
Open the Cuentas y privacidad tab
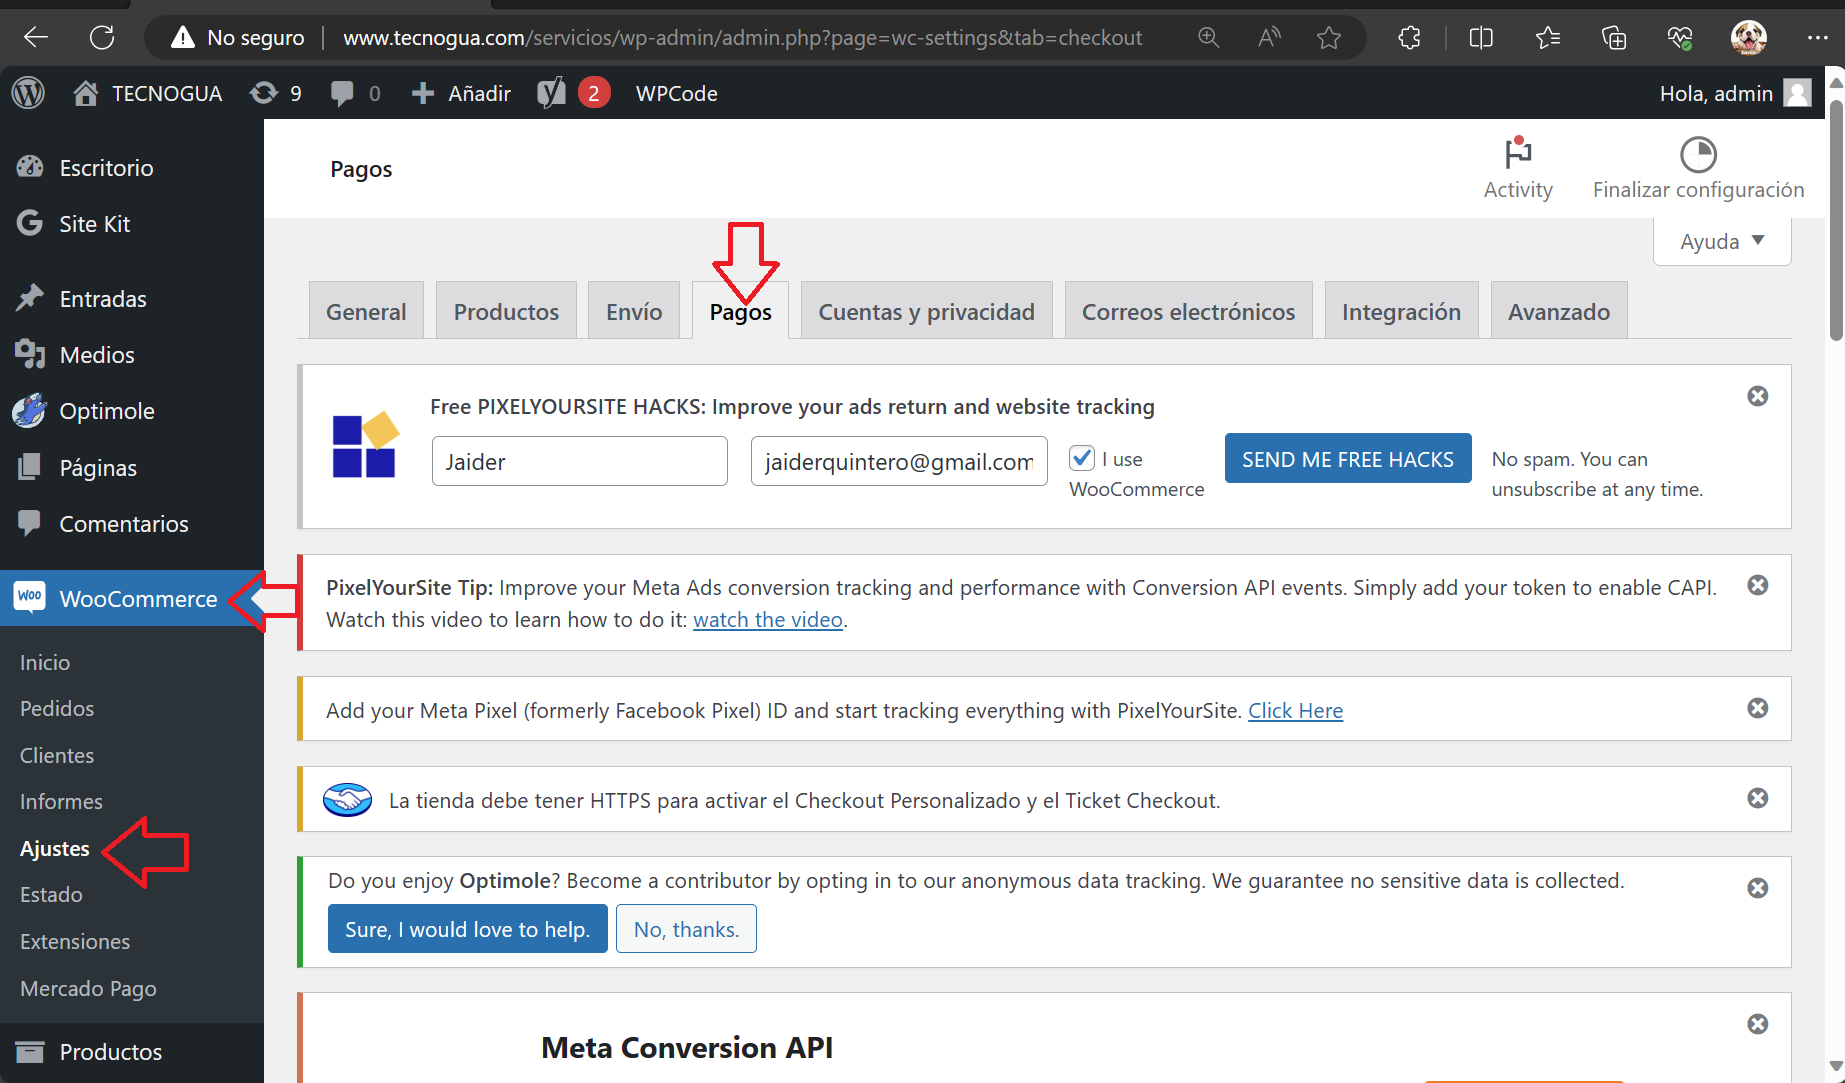coord(926,311)
